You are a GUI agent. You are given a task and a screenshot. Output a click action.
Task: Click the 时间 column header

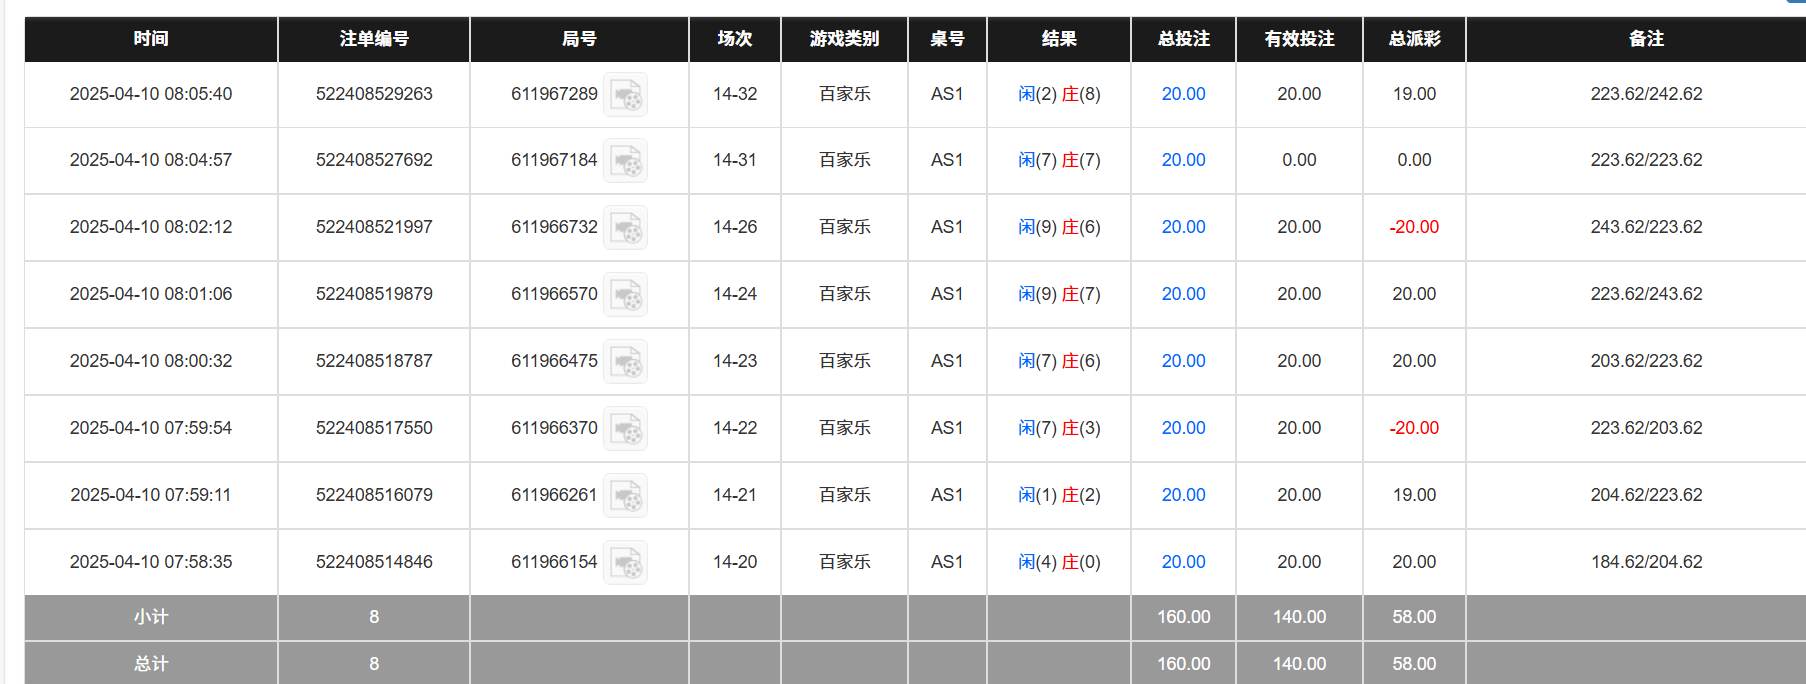(151, 39)
